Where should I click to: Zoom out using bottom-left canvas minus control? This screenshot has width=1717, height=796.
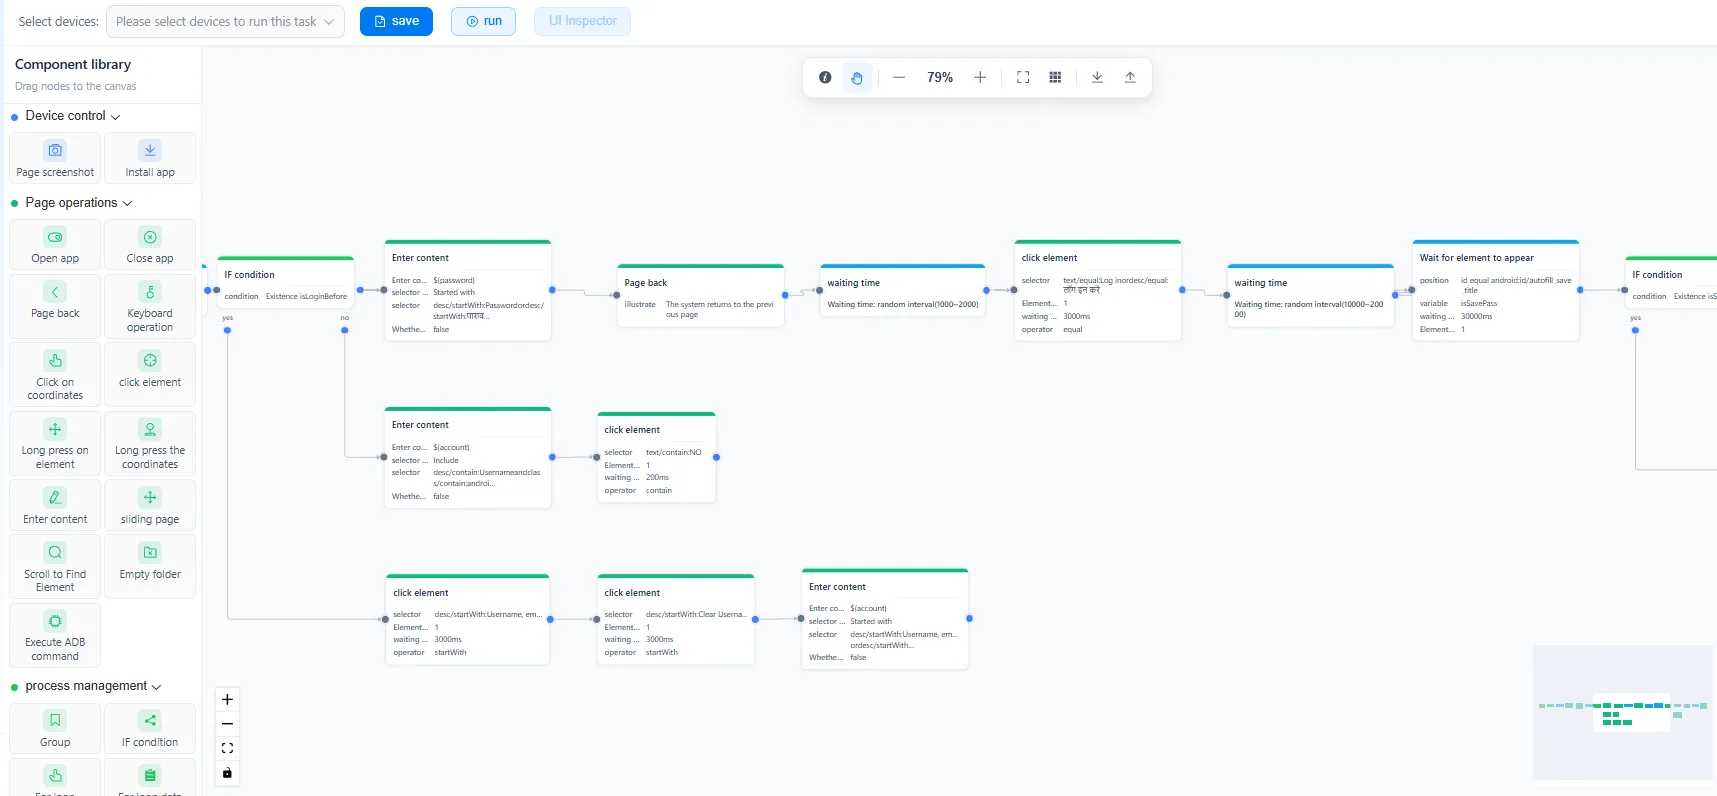point(227,724)
